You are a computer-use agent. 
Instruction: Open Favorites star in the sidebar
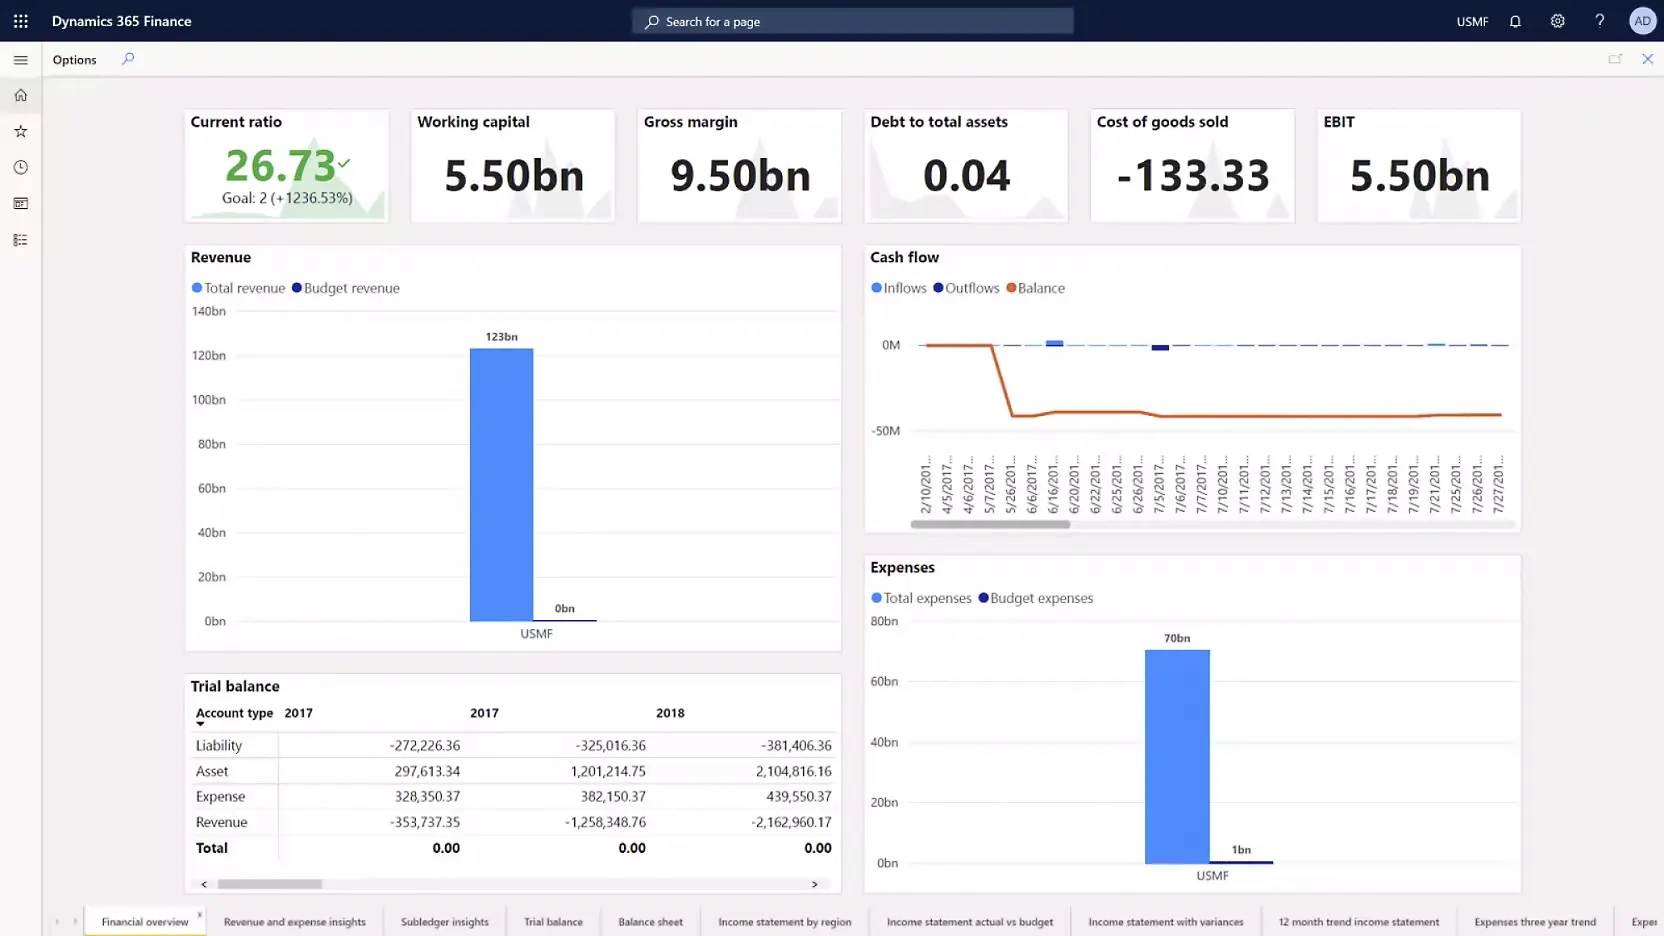[20, 132]
